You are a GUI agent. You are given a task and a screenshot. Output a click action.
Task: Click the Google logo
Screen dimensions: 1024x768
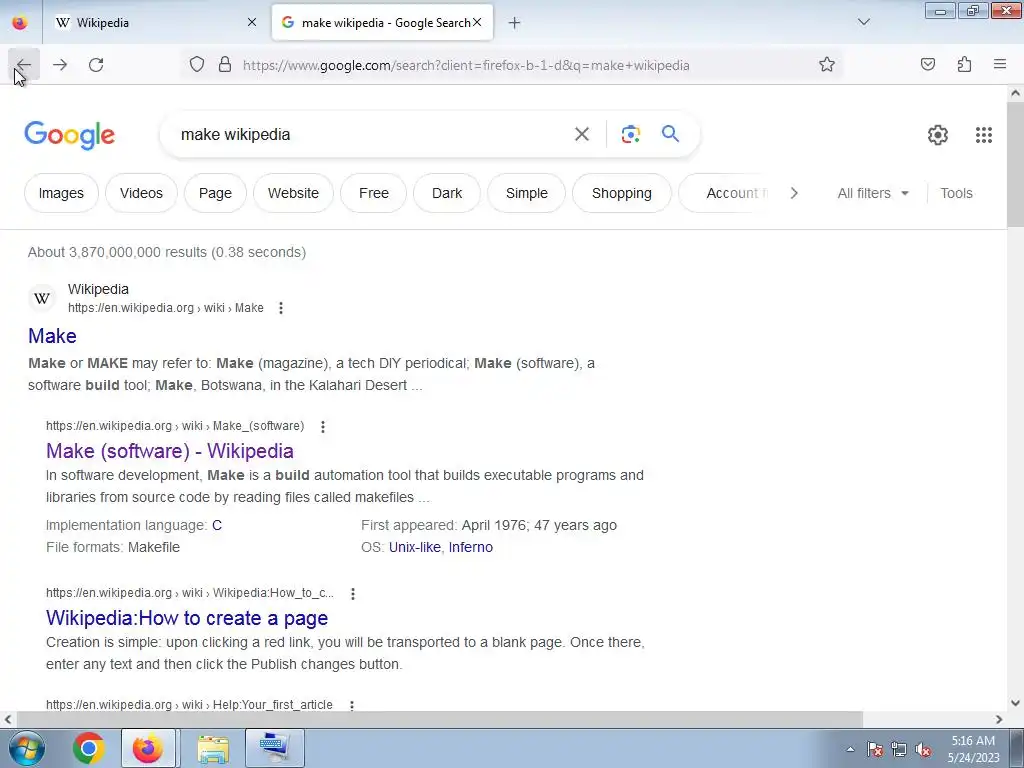pos(69,135)
